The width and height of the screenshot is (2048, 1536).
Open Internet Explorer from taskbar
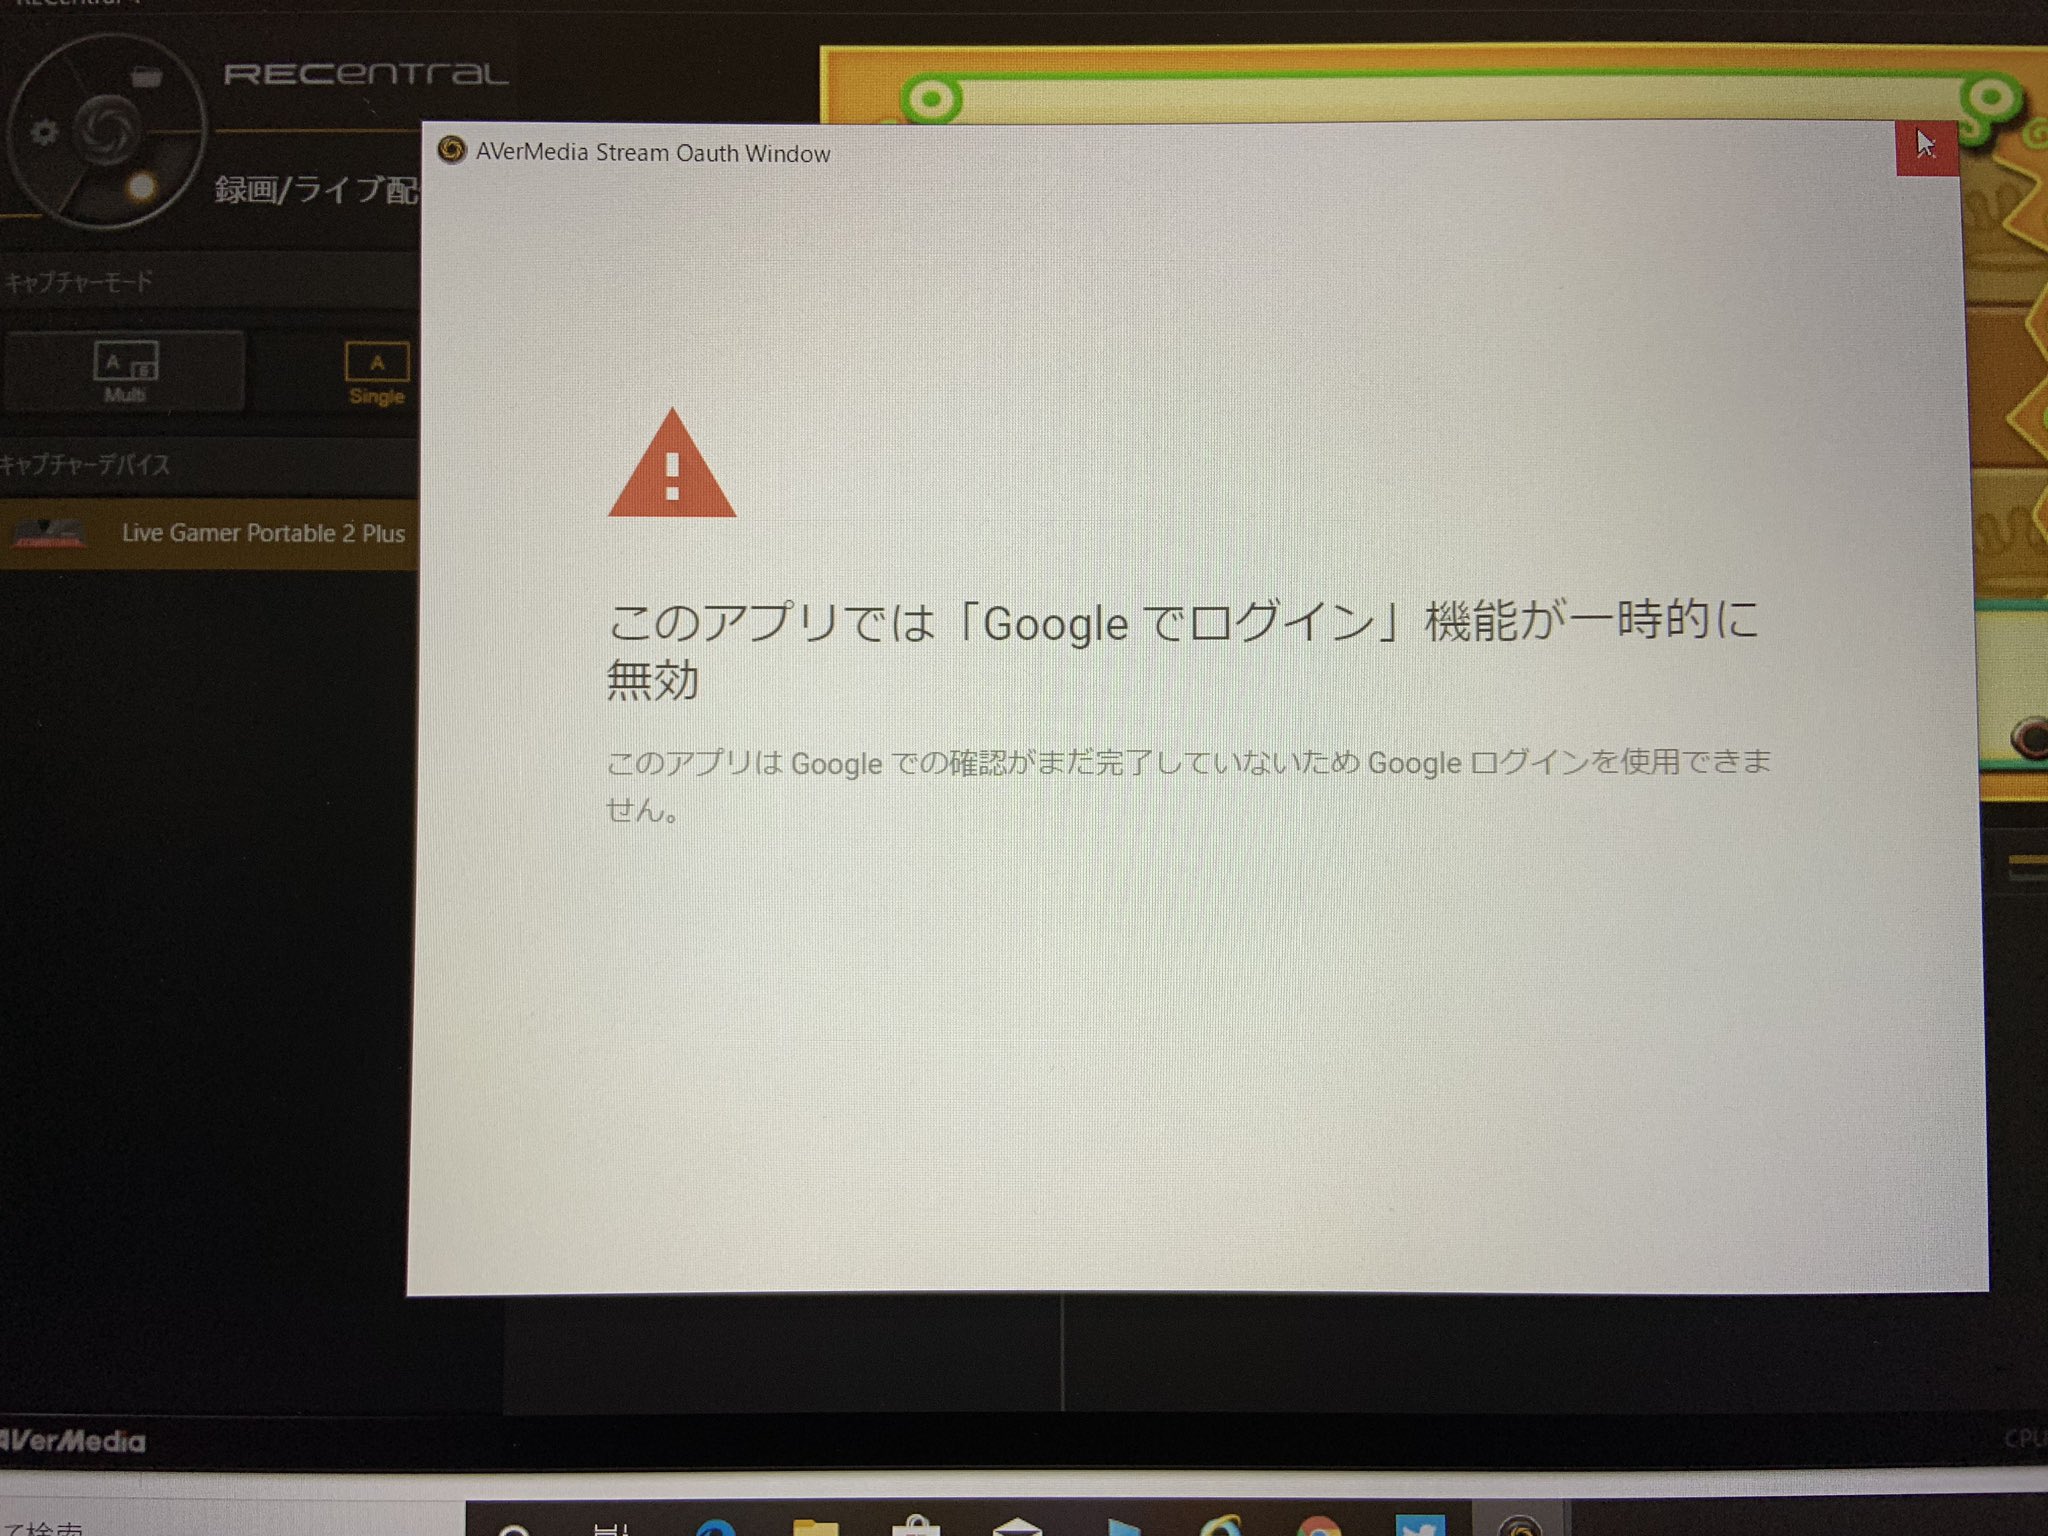[x=1219, y=1527]
